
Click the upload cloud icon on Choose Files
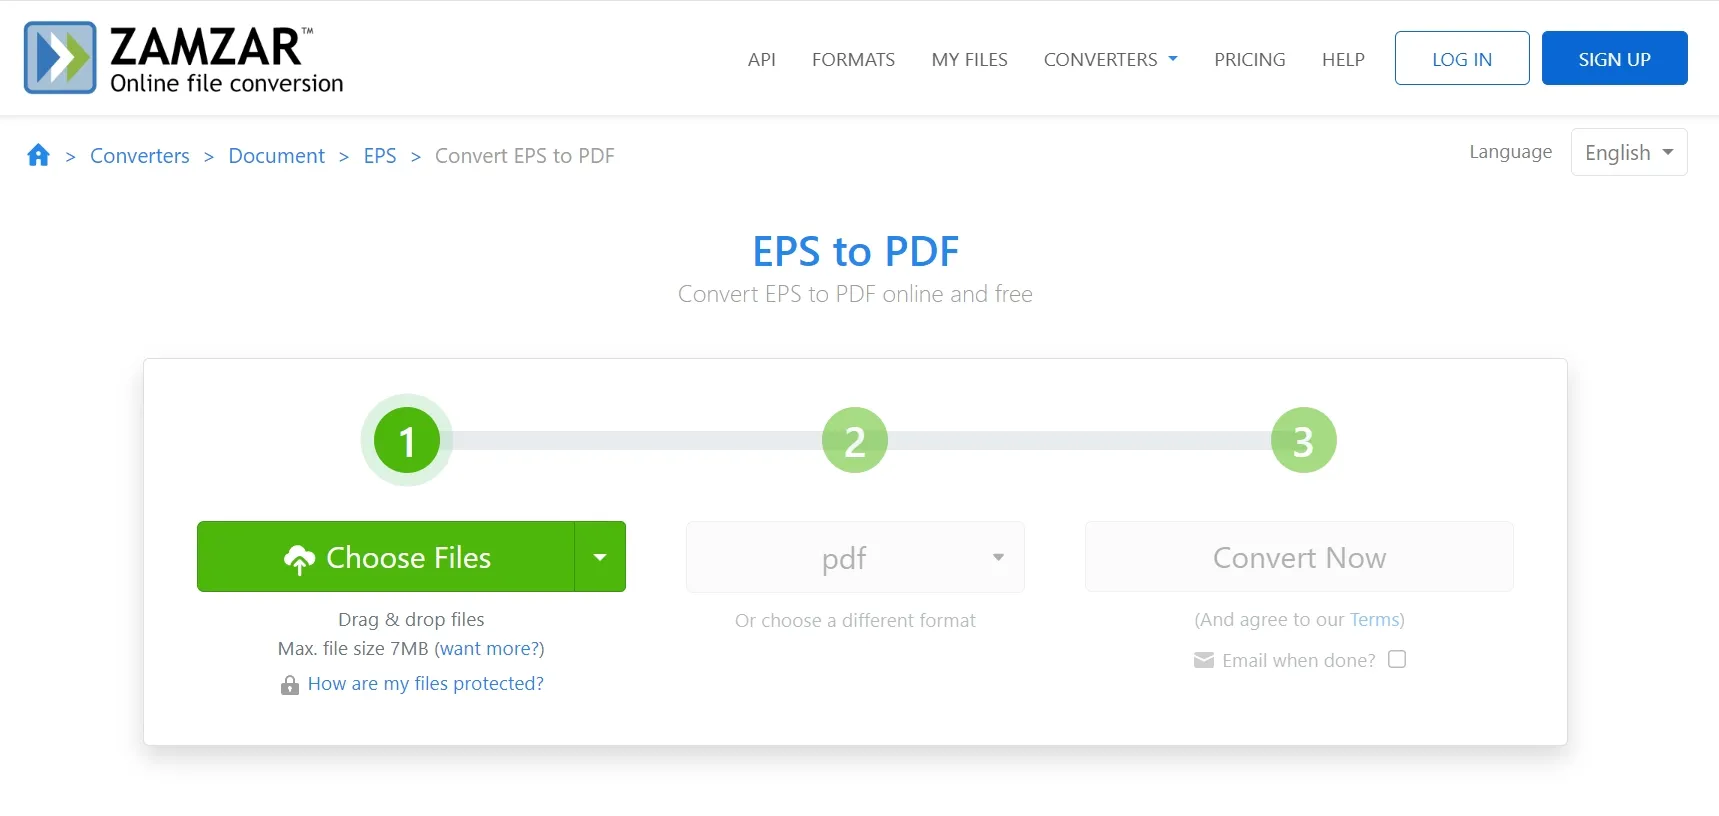point(299,557)
